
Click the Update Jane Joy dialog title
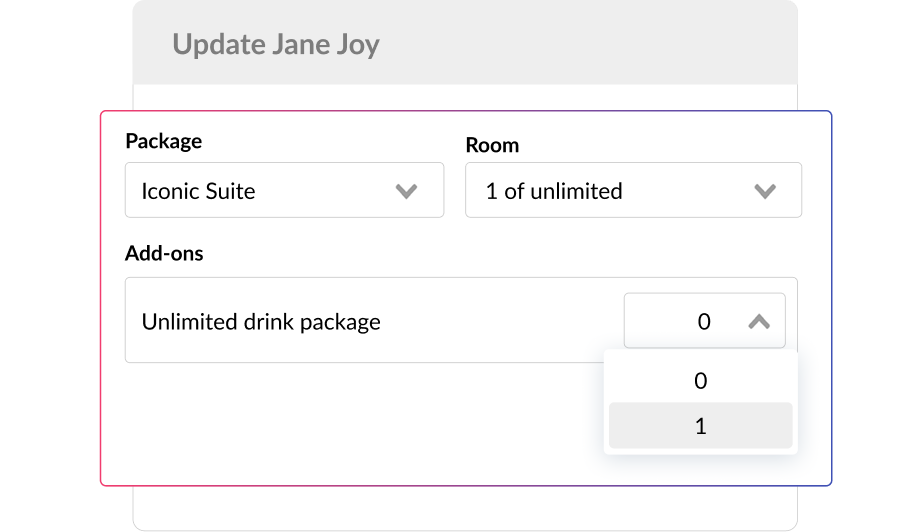(x=276, y=45)
